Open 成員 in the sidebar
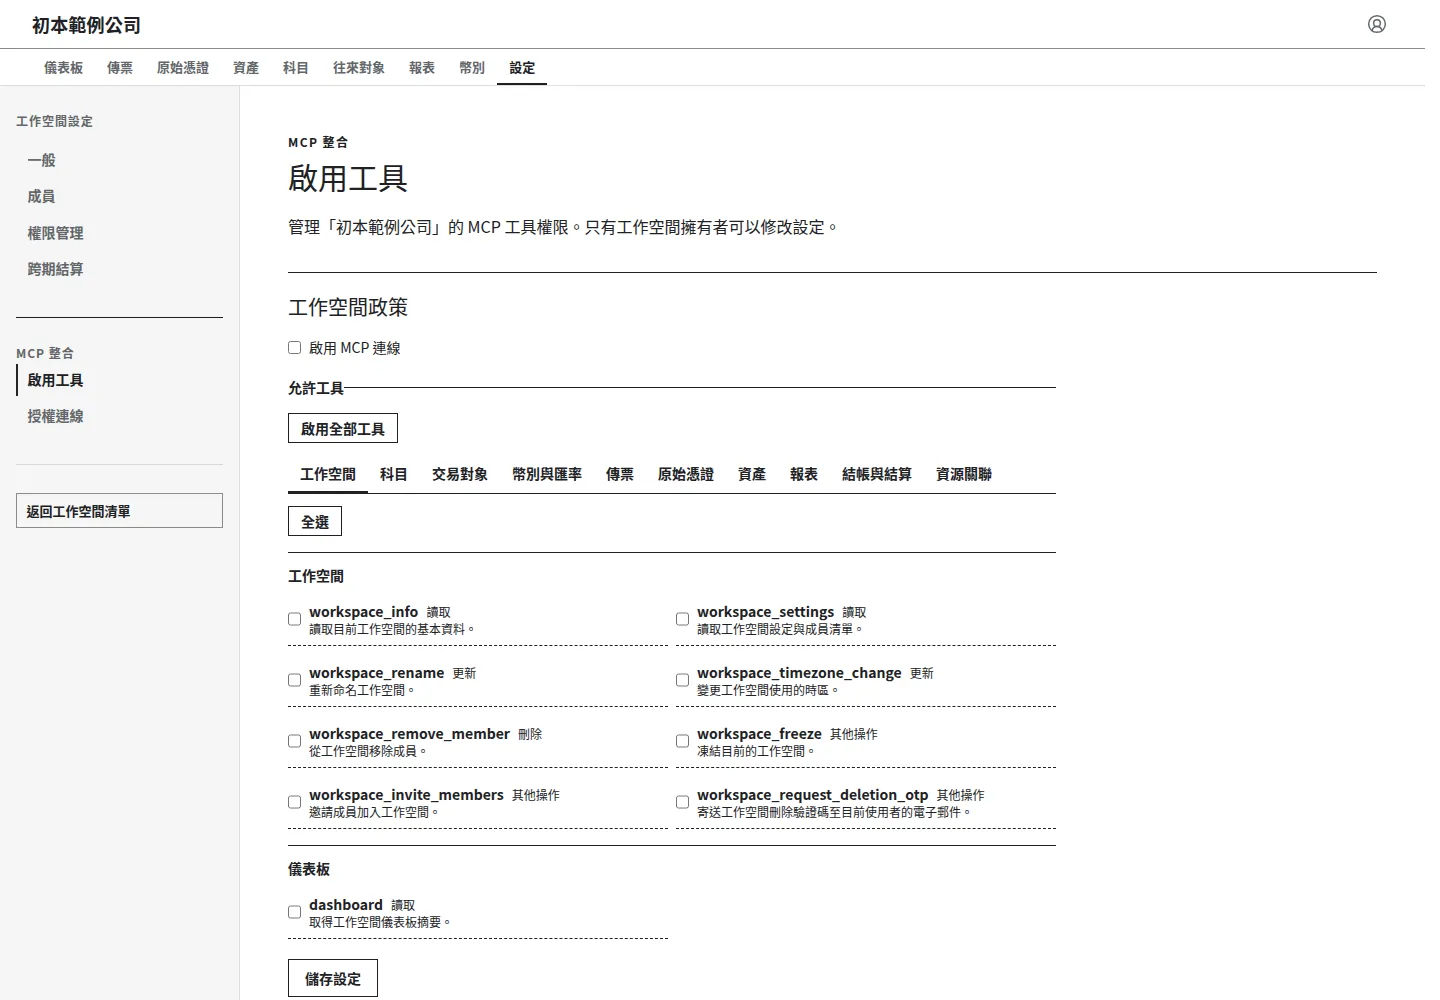This screenshot has height=1000, width=1440. tap(119, 197)
